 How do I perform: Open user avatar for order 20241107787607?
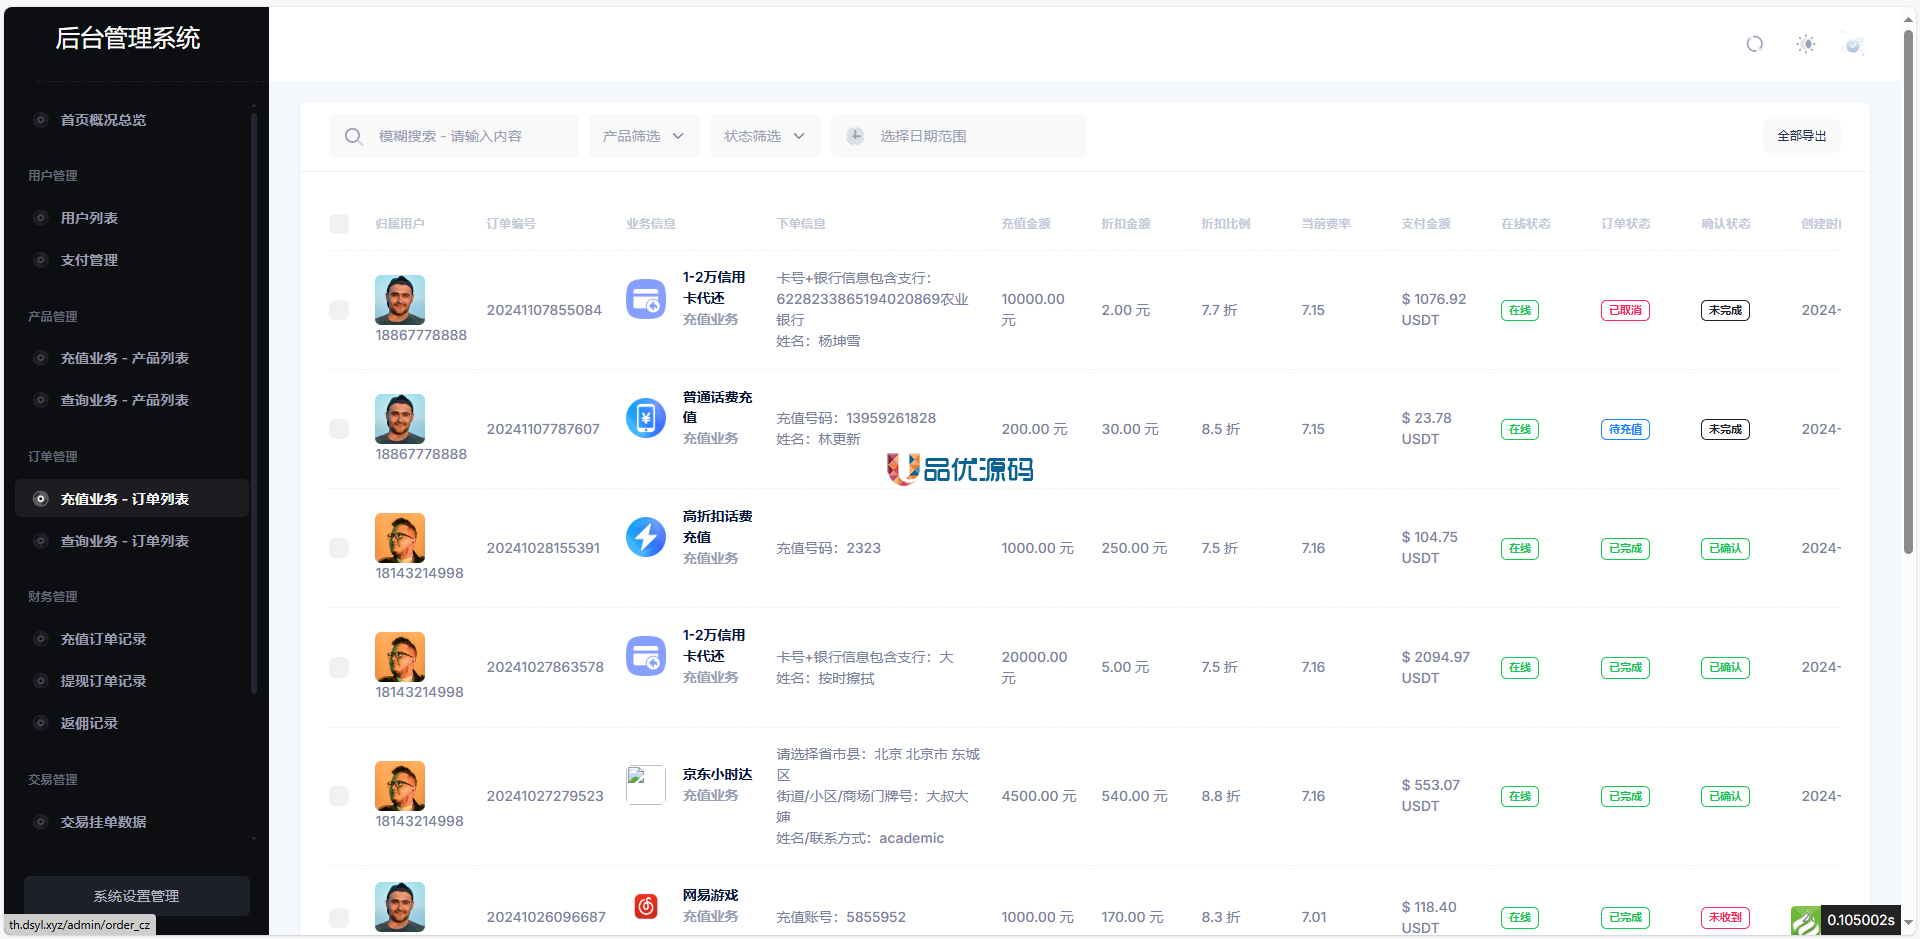point(400,419)
